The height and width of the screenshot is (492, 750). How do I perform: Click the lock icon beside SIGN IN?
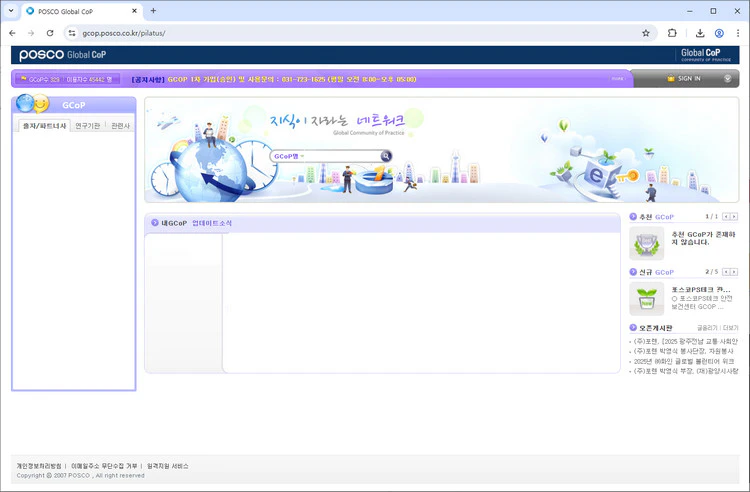671,79
